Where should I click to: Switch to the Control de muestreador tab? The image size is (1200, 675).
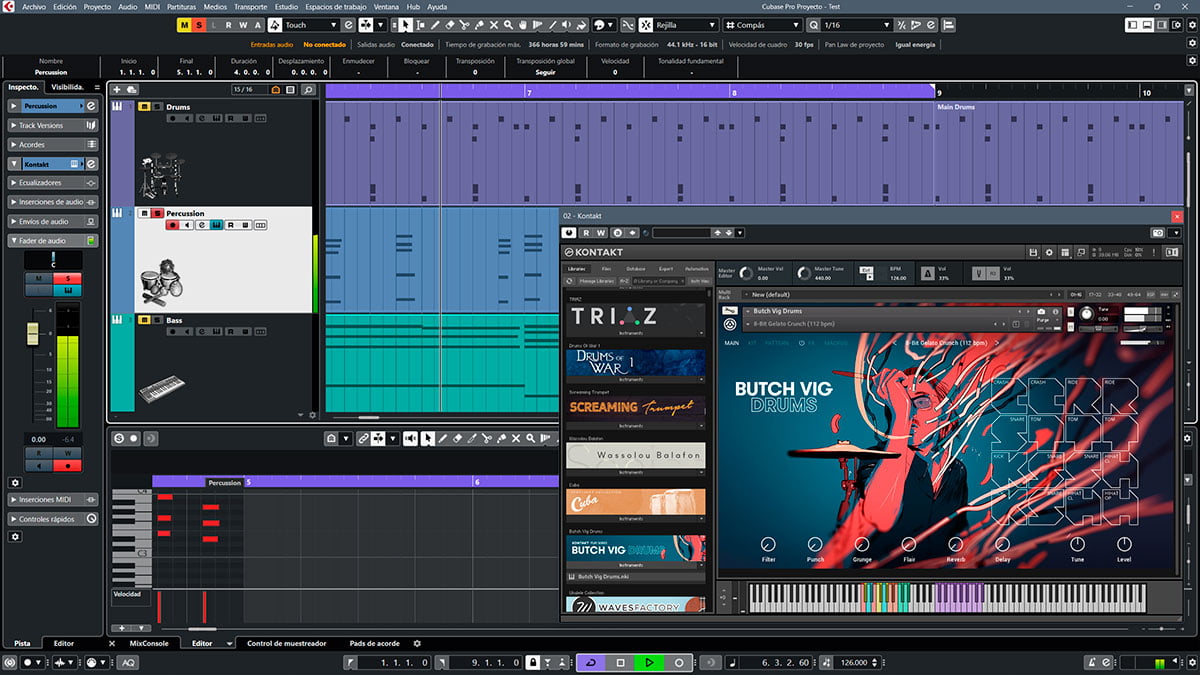[286, 643]
